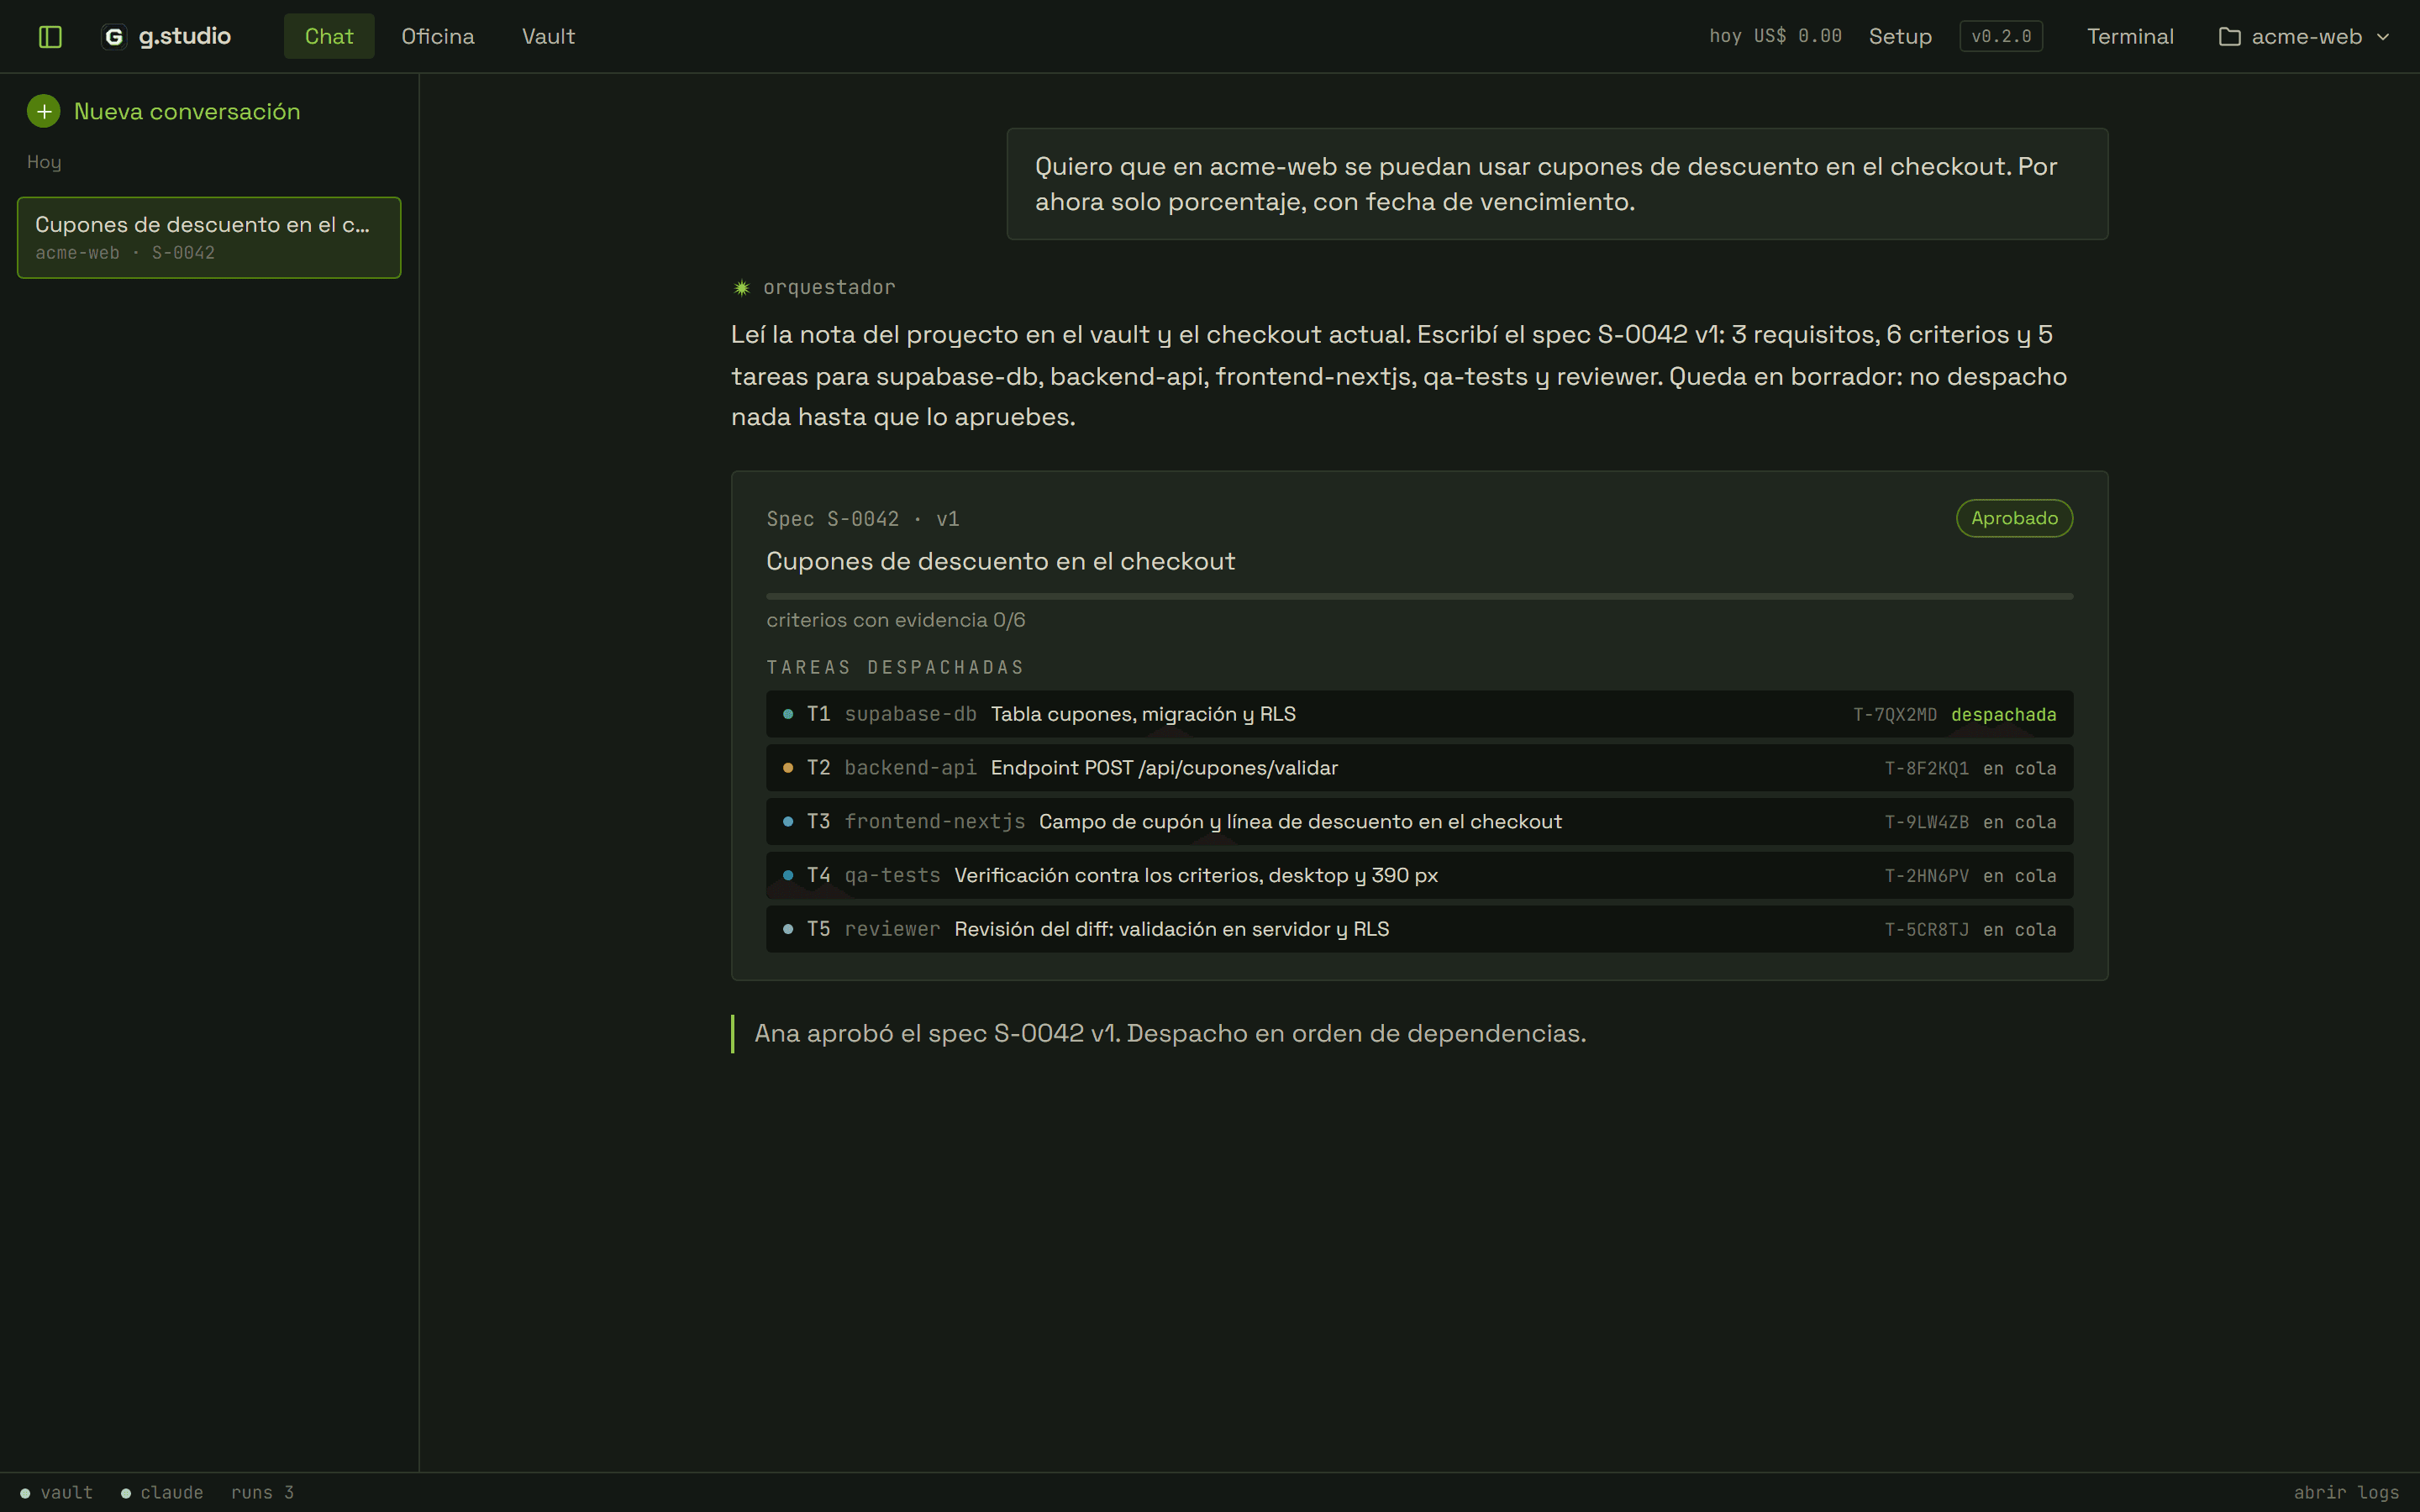Click task ID T-9LW4ZB

(x=1927, y=822)
